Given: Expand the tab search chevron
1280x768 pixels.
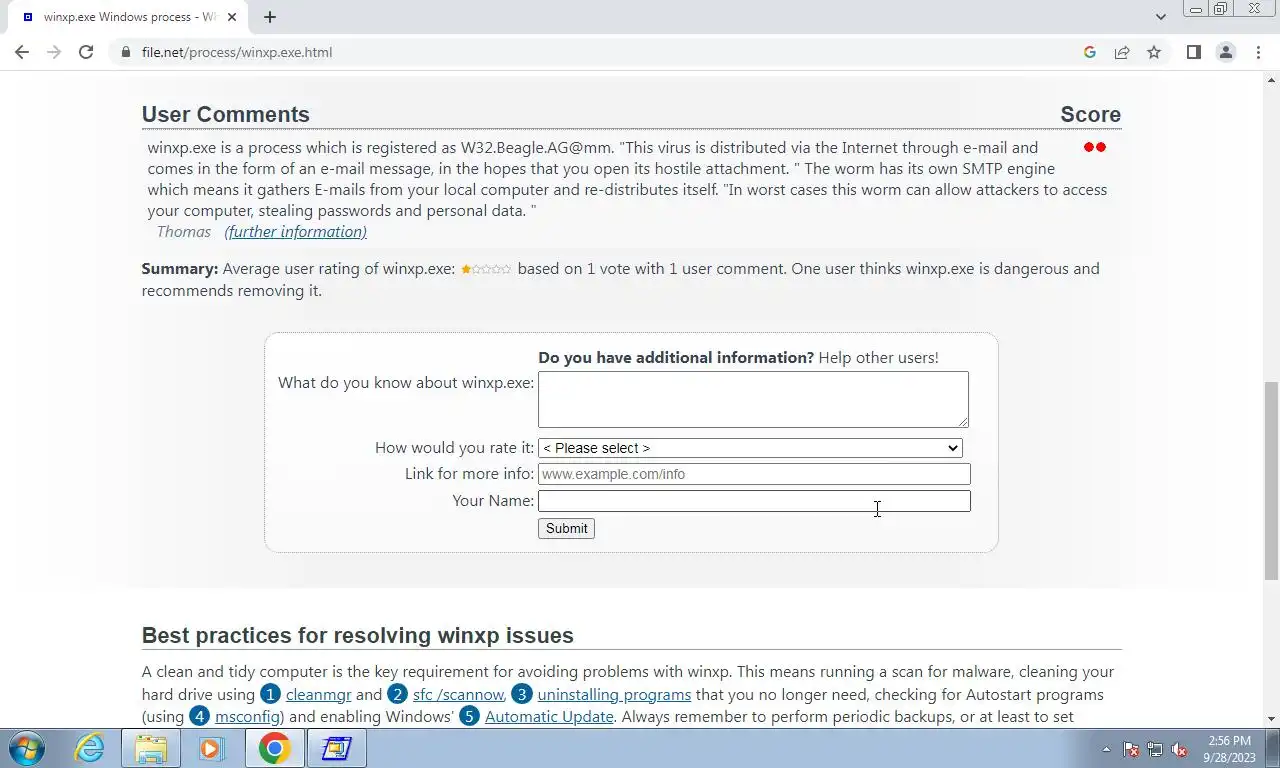Looking at the screenshot, I should pyautogui.click(x=1160, y=17).
